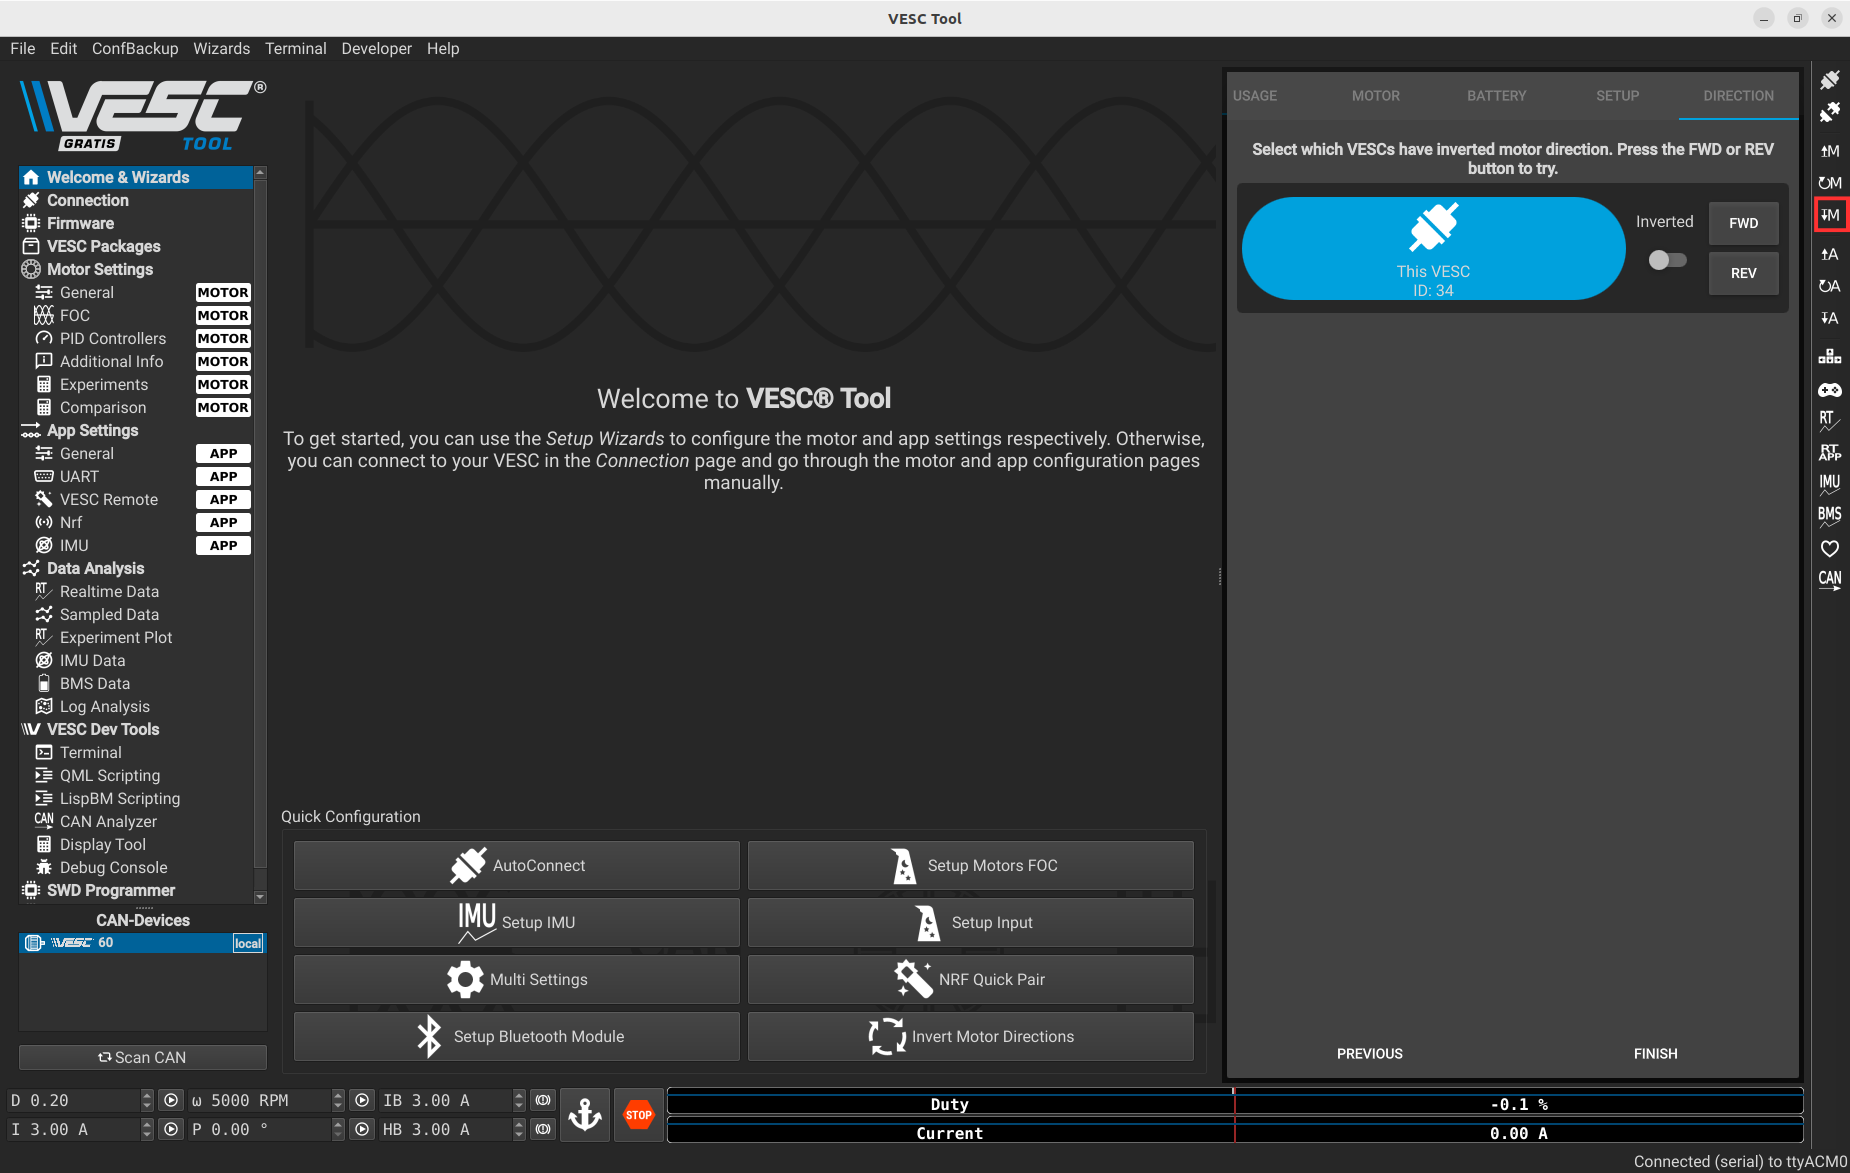
Task: Enable keyboard control arrow-keys icon
Action: (x=1829, y=356)
